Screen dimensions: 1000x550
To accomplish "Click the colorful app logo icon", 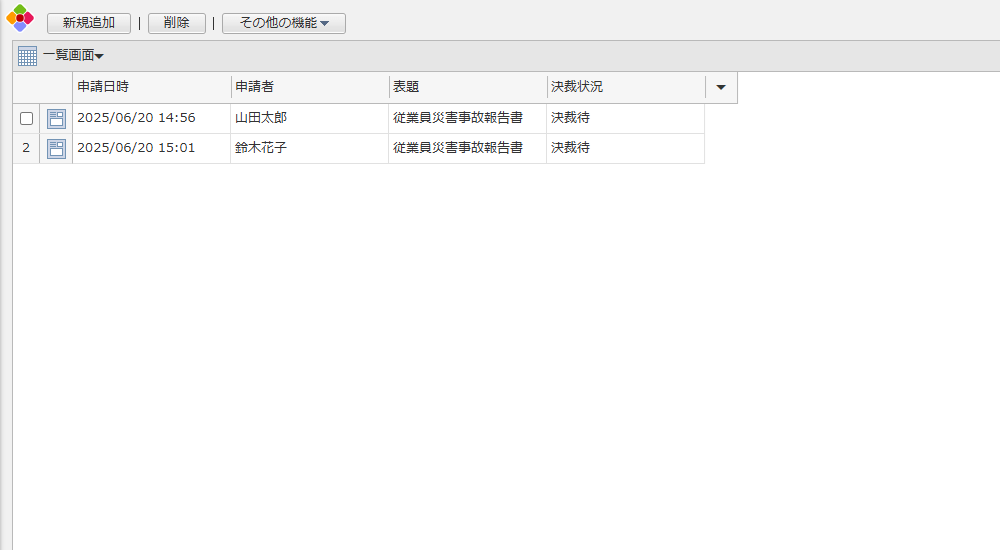I will pyautogui.click(x=20, y=18).
